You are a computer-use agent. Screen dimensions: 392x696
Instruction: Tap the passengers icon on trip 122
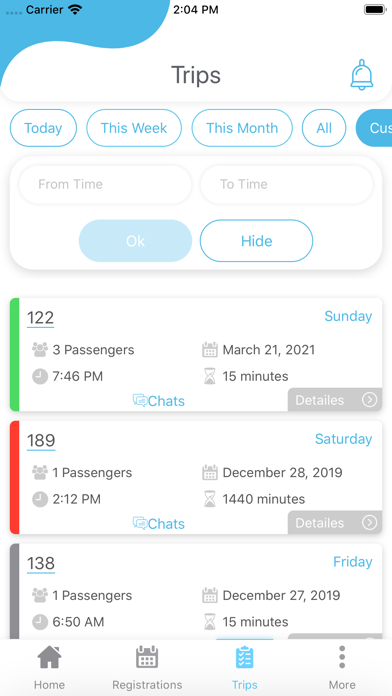tap(40, 350)
